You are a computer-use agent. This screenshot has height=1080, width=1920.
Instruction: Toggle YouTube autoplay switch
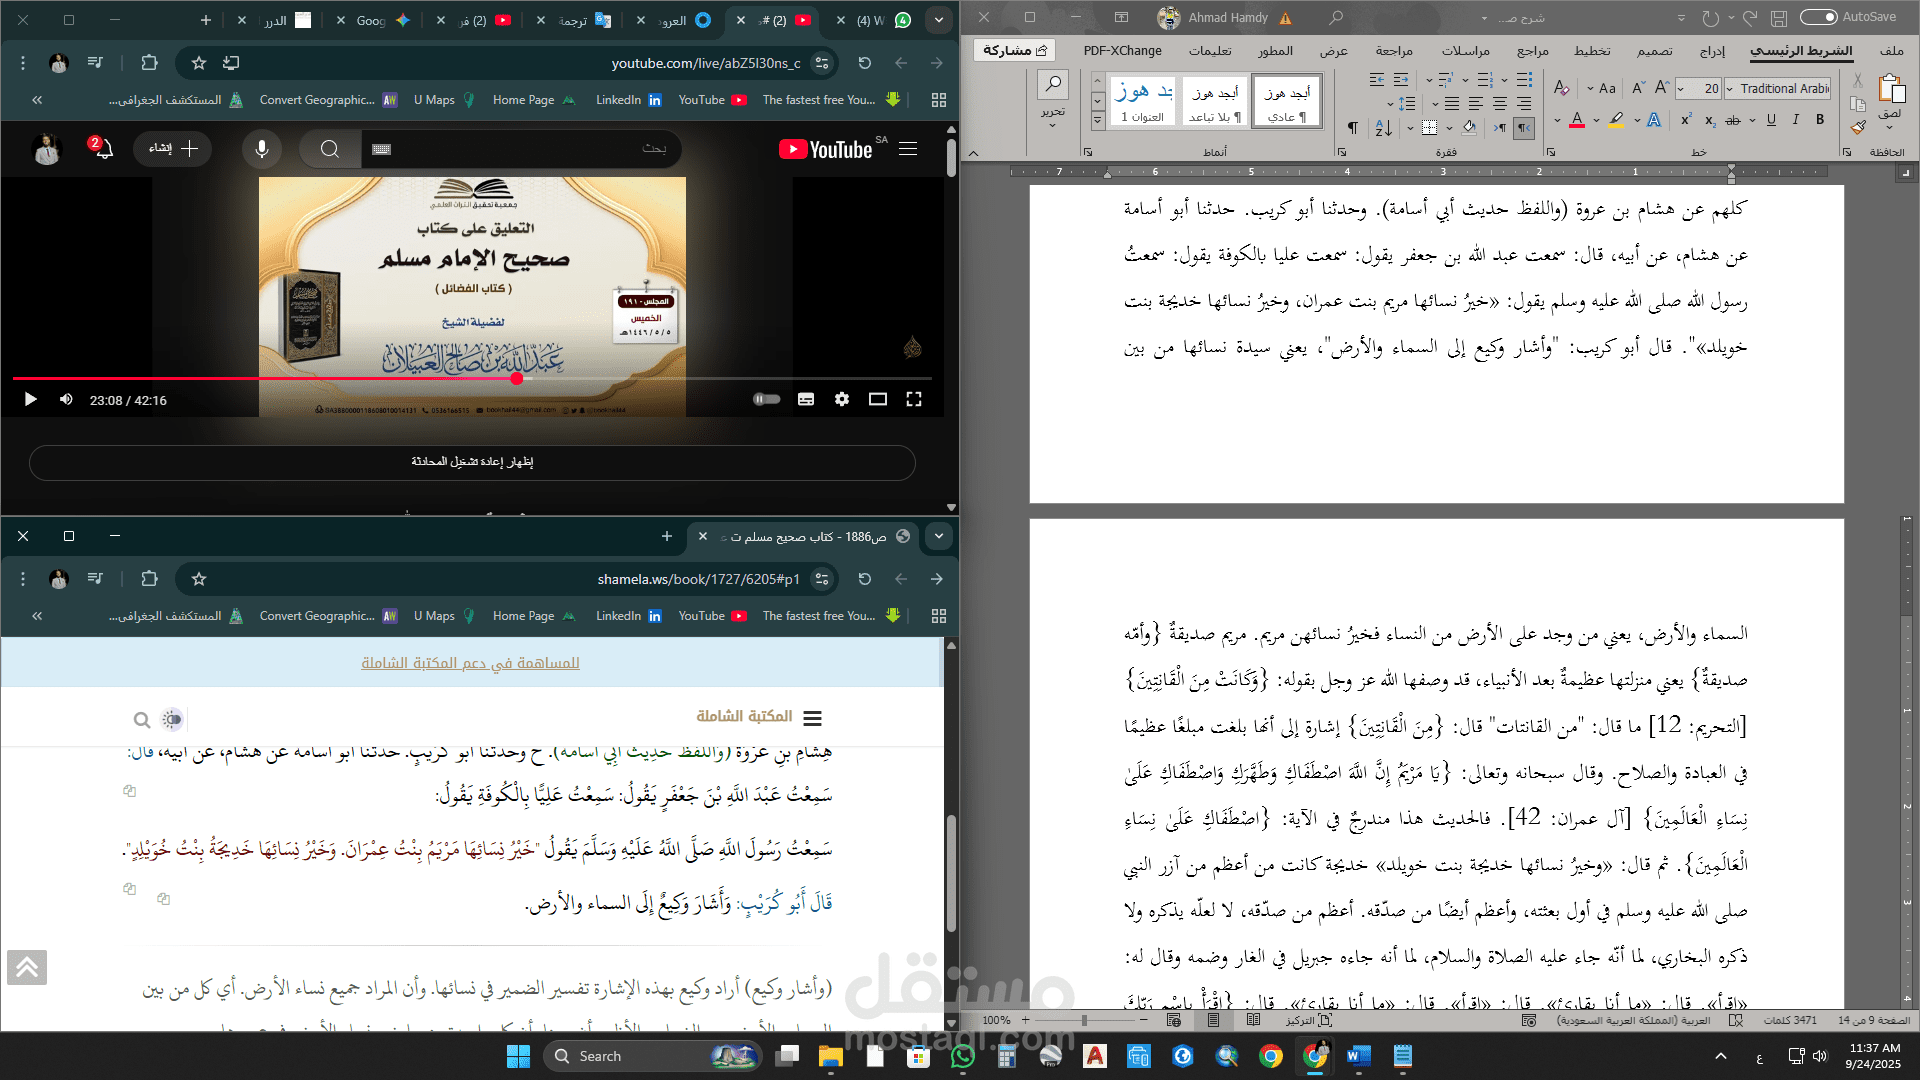click(767, 399)
